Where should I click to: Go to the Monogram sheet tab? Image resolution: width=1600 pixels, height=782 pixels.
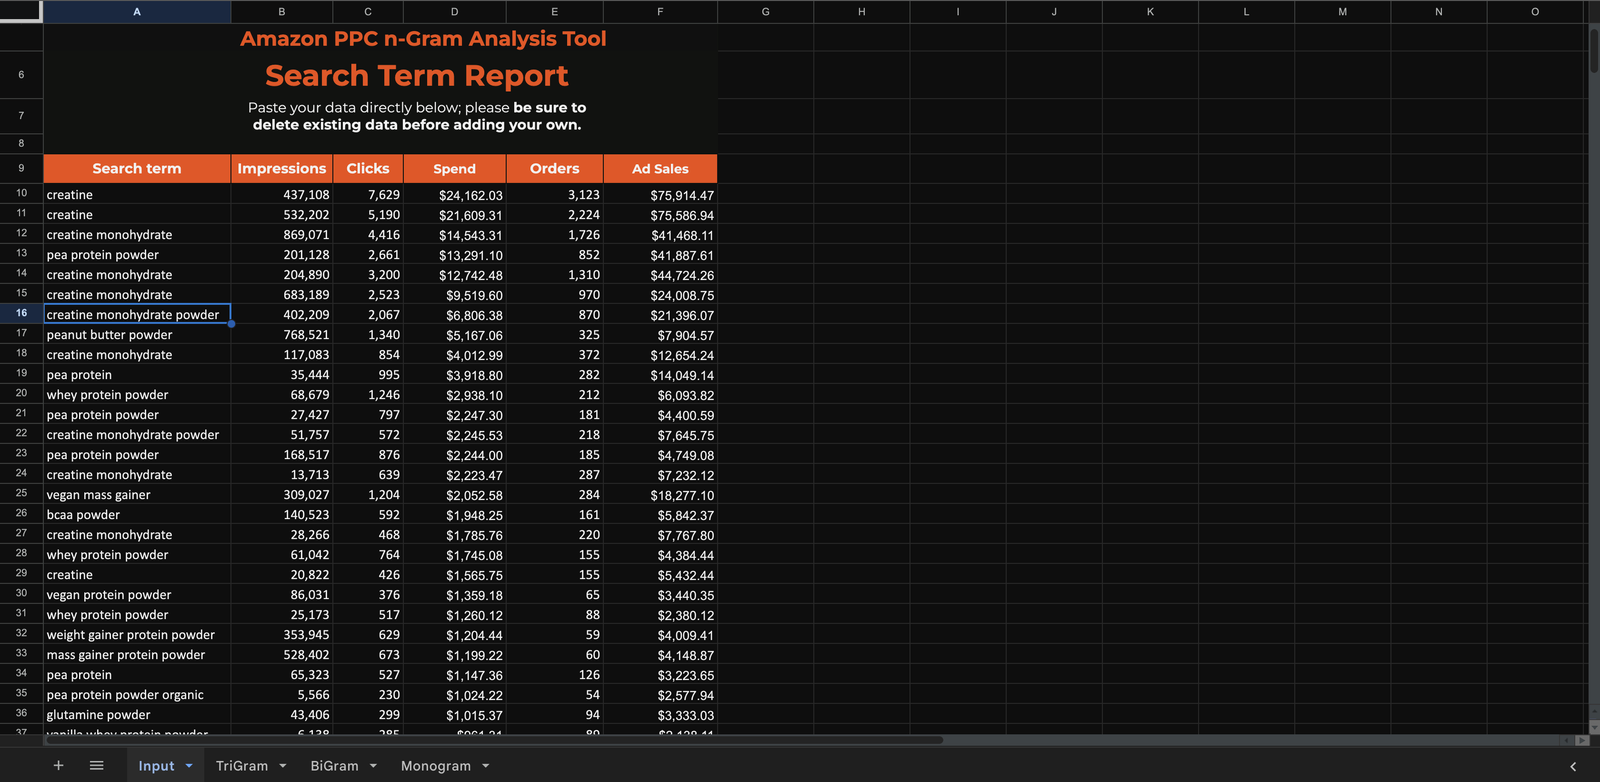435,766
